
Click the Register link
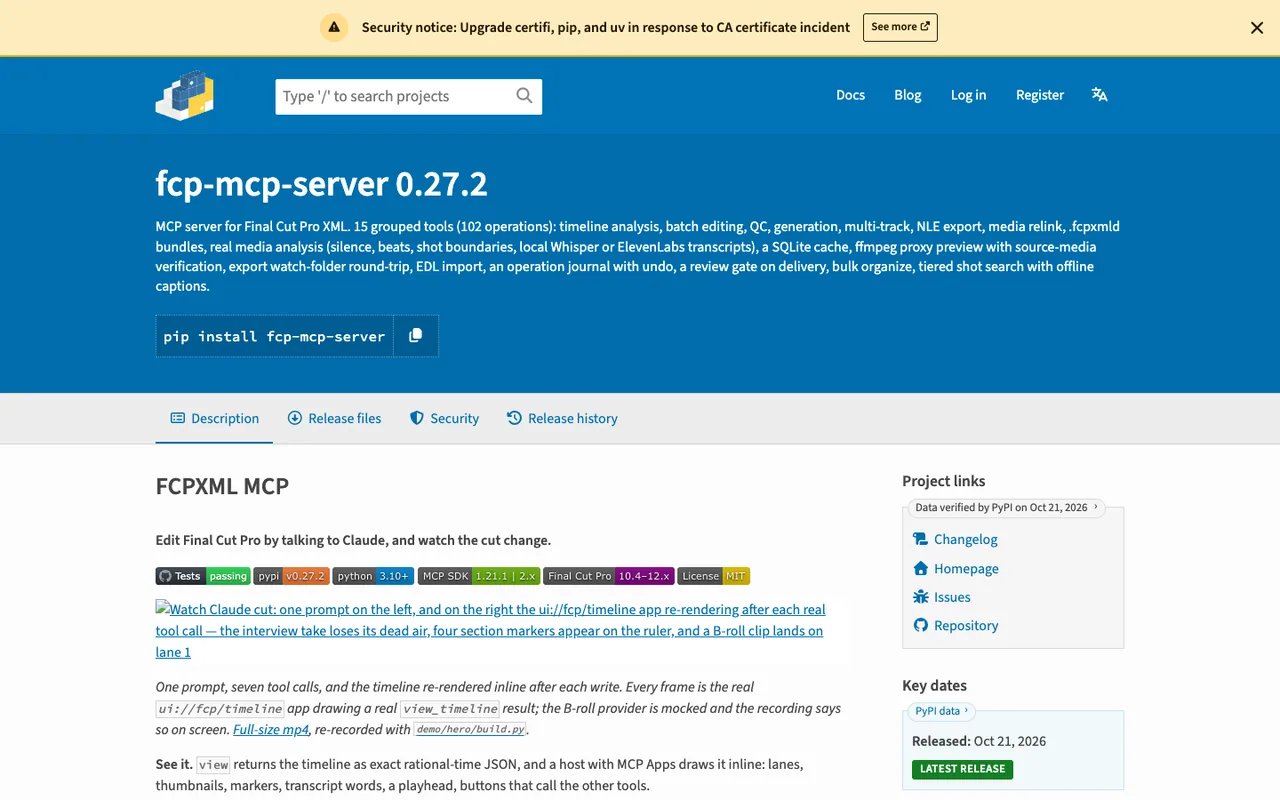tap(1040, 95)
